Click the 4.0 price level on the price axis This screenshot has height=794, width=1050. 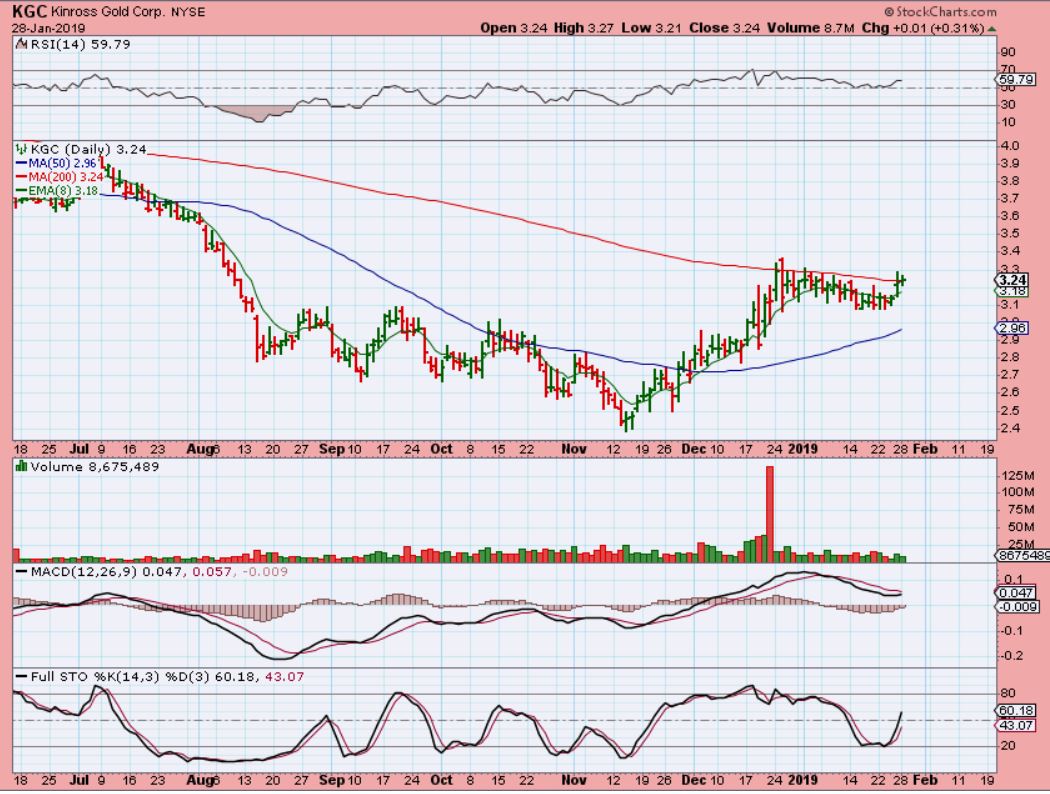coord(1010,146)
